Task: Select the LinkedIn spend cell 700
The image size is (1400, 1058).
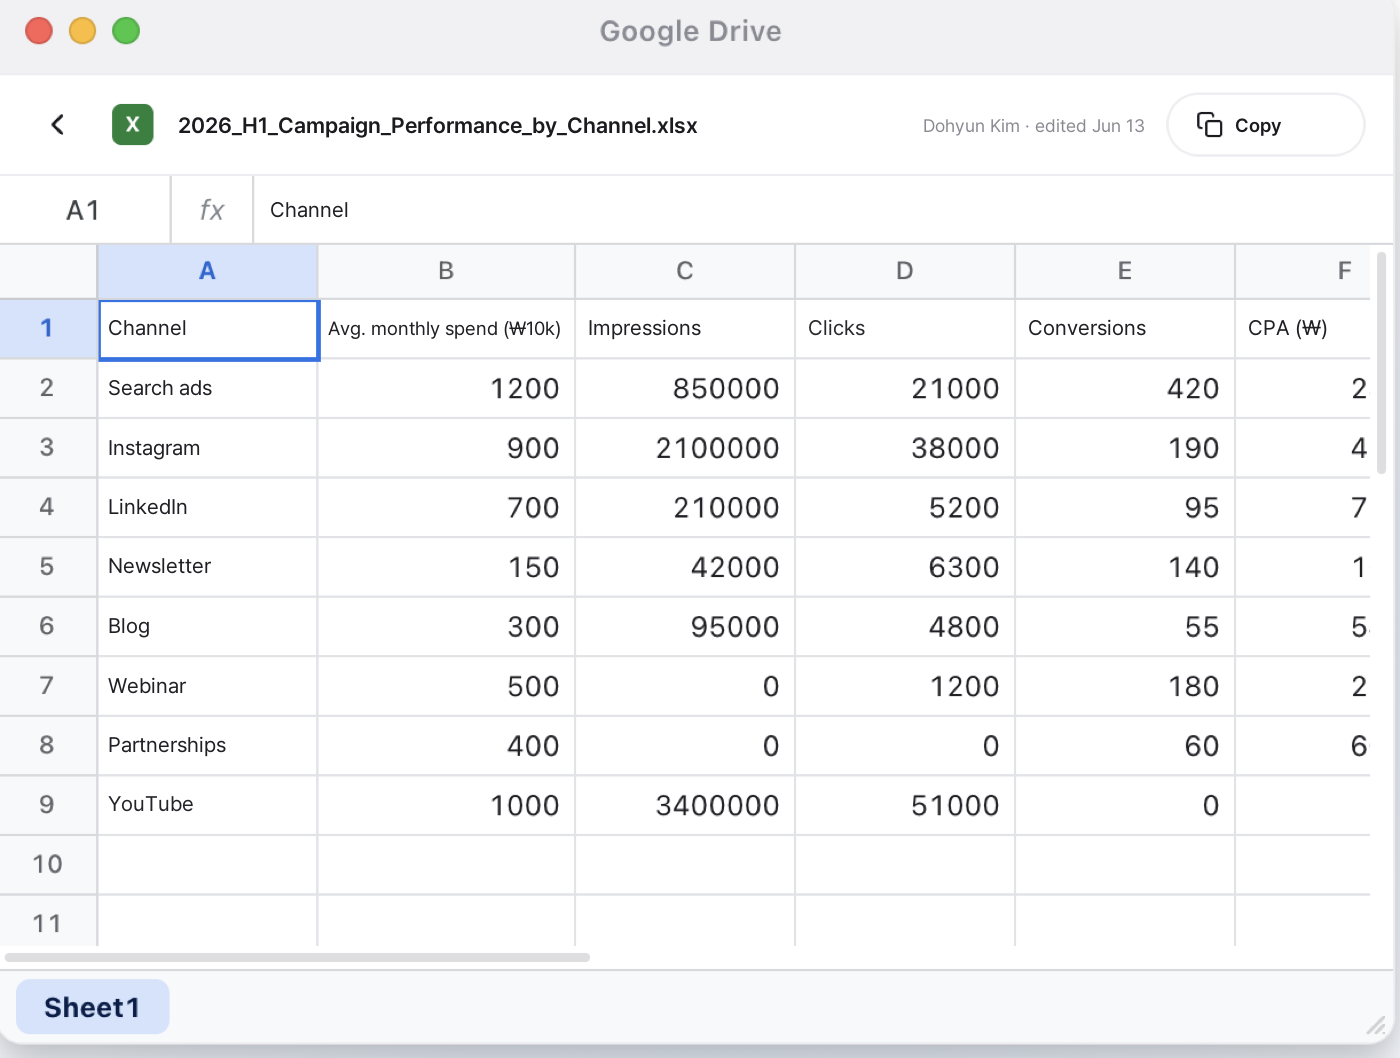Action: click(446, 507)
